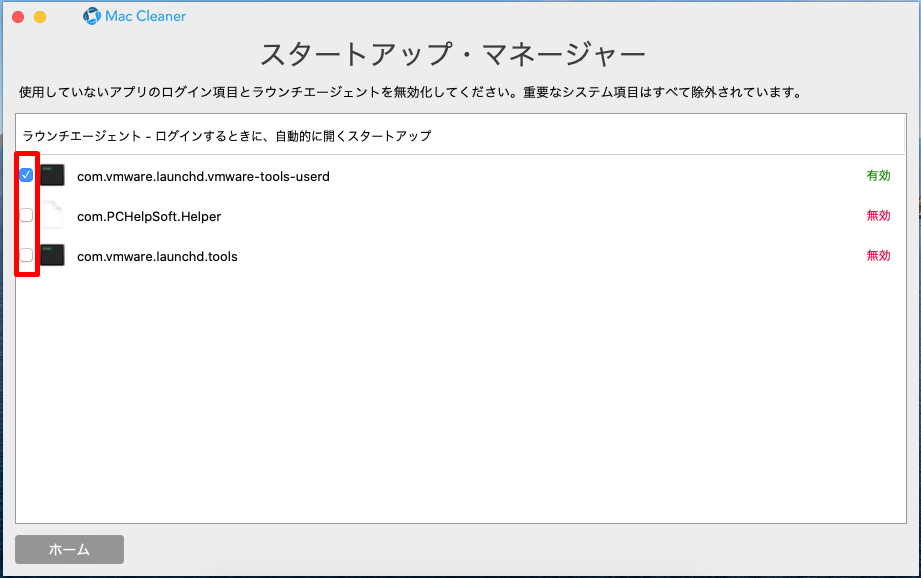Close the window with the red button
Image resolution: width=921 pixels, height=578 pixels.
(x=18, y=17)
